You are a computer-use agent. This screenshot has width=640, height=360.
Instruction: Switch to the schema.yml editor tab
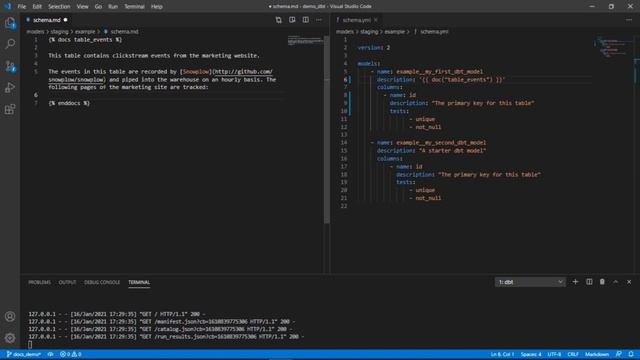(356, 20)
